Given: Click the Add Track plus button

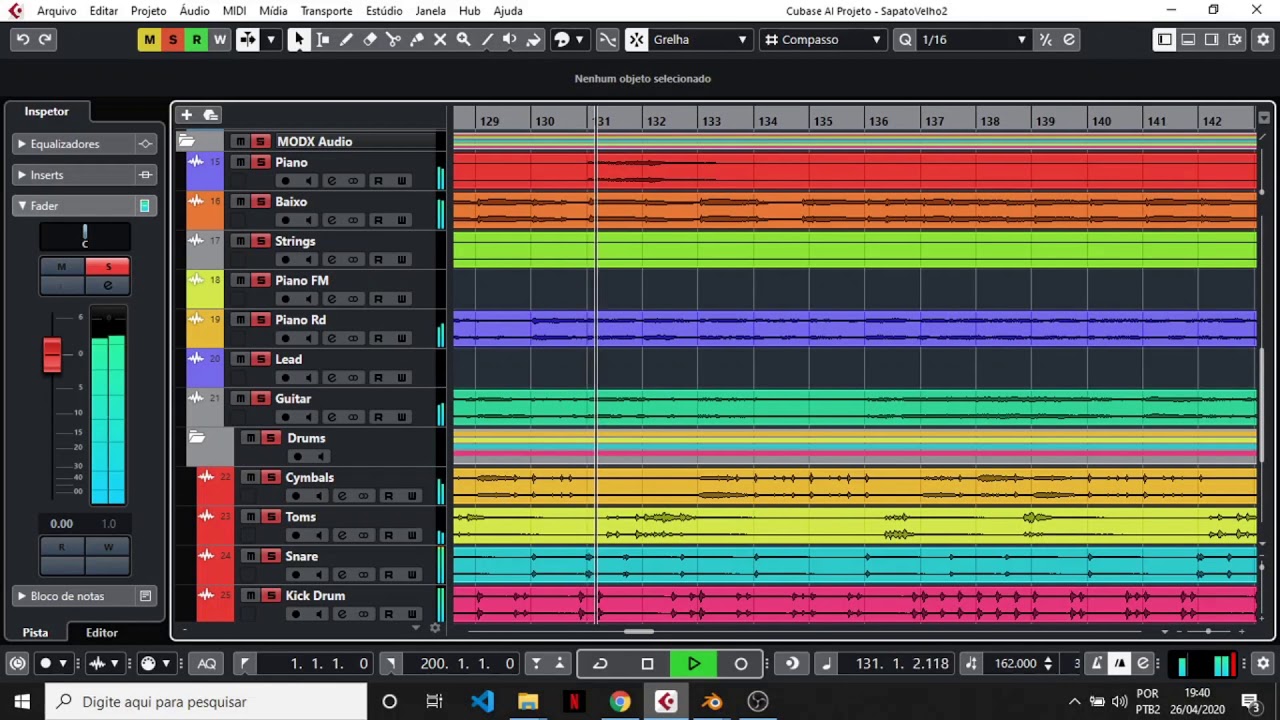Looking at the screenshot, I should point(186,115).
